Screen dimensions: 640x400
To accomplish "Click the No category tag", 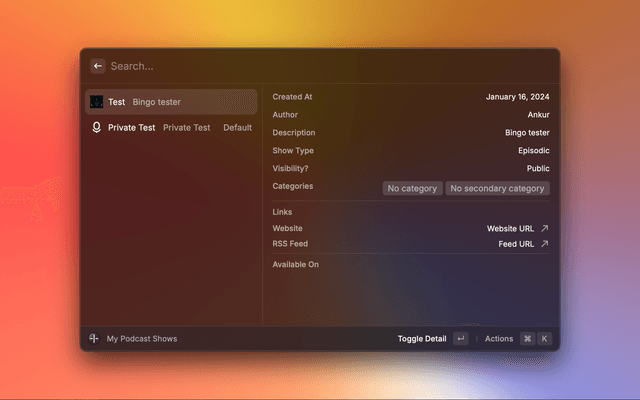I will pos(412,188).
